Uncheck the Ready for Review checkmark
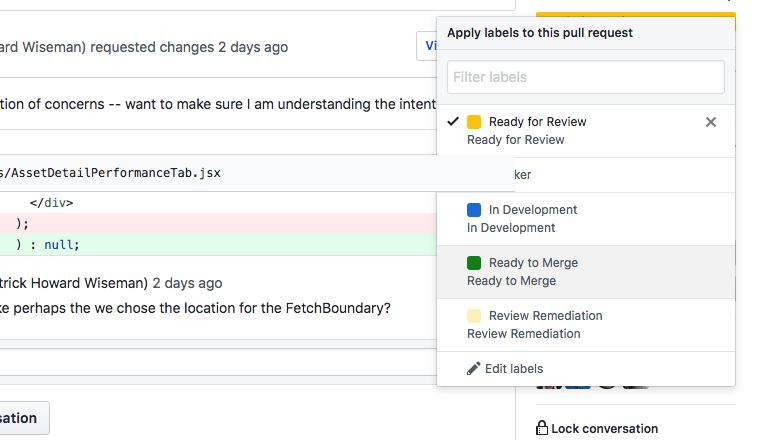The height and width of the screenshot is (440, 773). coord(453,121)
